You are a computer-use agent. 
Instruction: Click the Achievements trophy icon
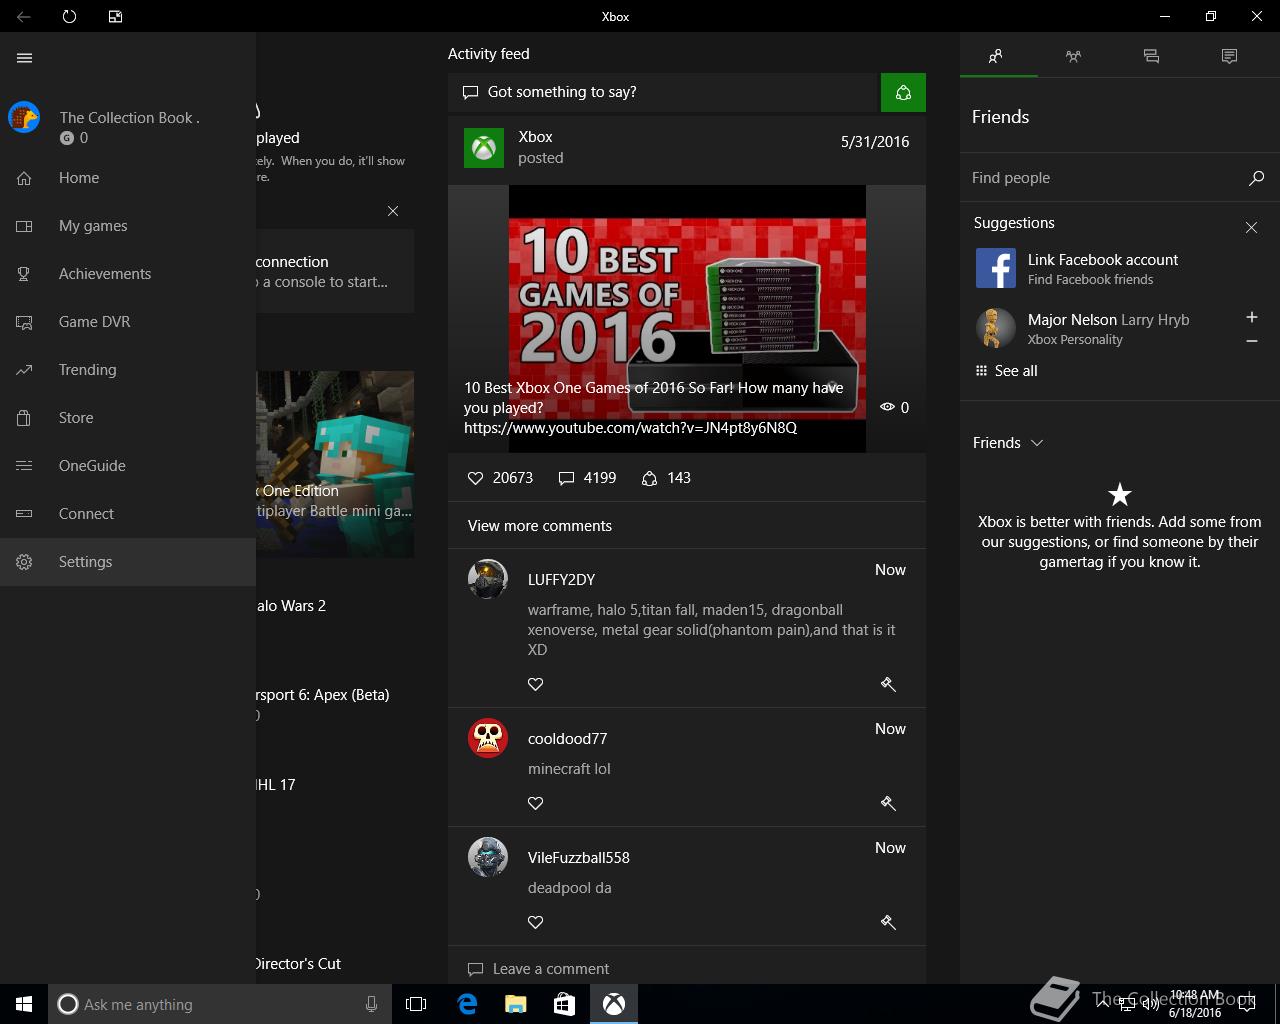(24, 274)
